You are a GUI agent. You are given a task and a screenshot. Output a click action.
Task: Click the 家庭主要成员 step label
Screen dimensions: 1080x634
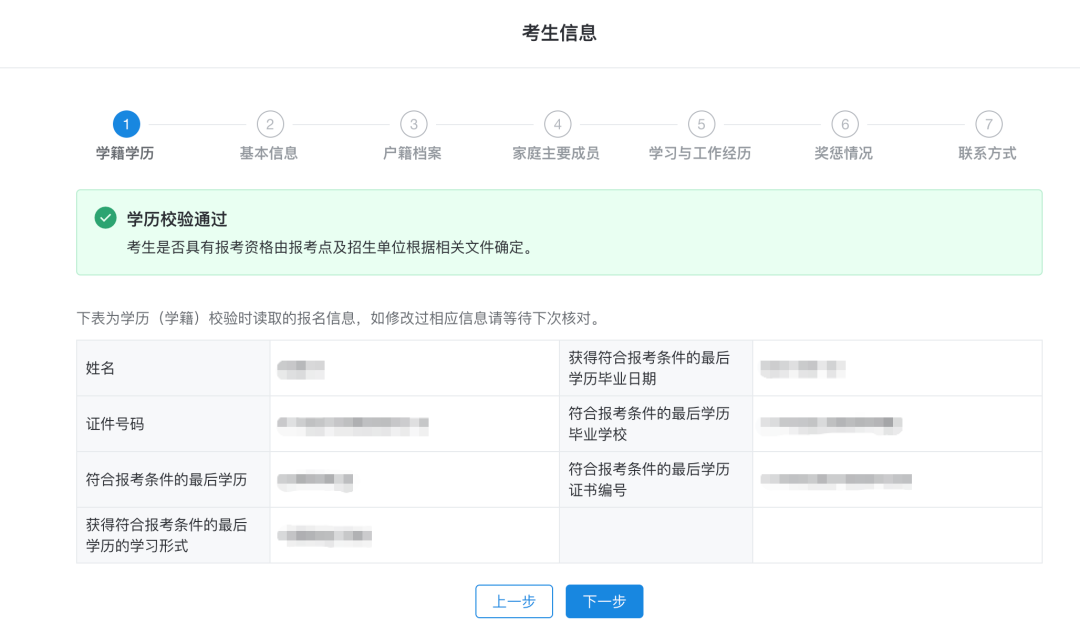pyautogui.click(x=556, y=153)
